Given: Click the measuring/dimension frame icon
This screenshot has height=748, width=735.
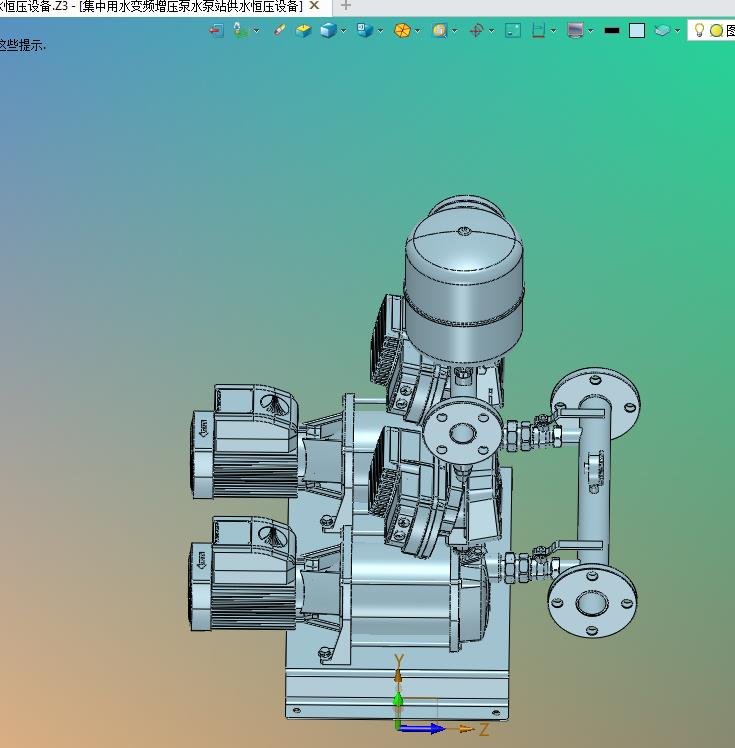Looking at the screenshot, I should [538, 31].
